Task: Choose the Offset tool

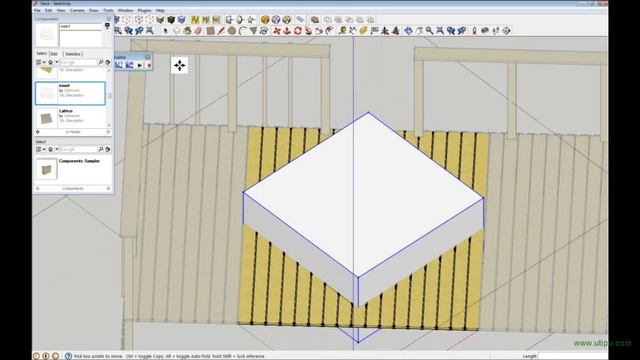Action: pos(330,31)
